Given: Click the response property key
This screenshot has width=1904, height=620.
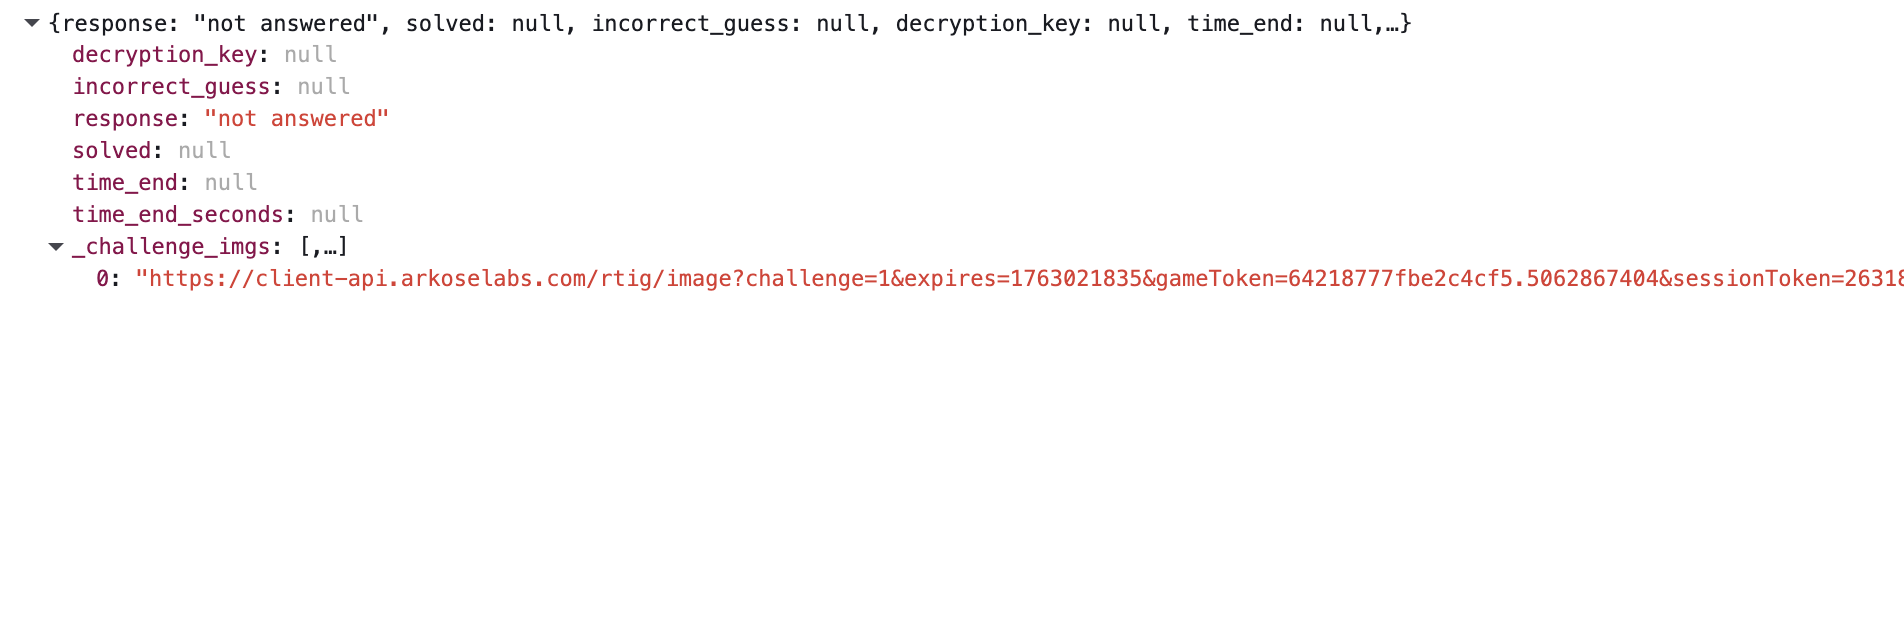Looking at the screenshot, I should 125,119.
